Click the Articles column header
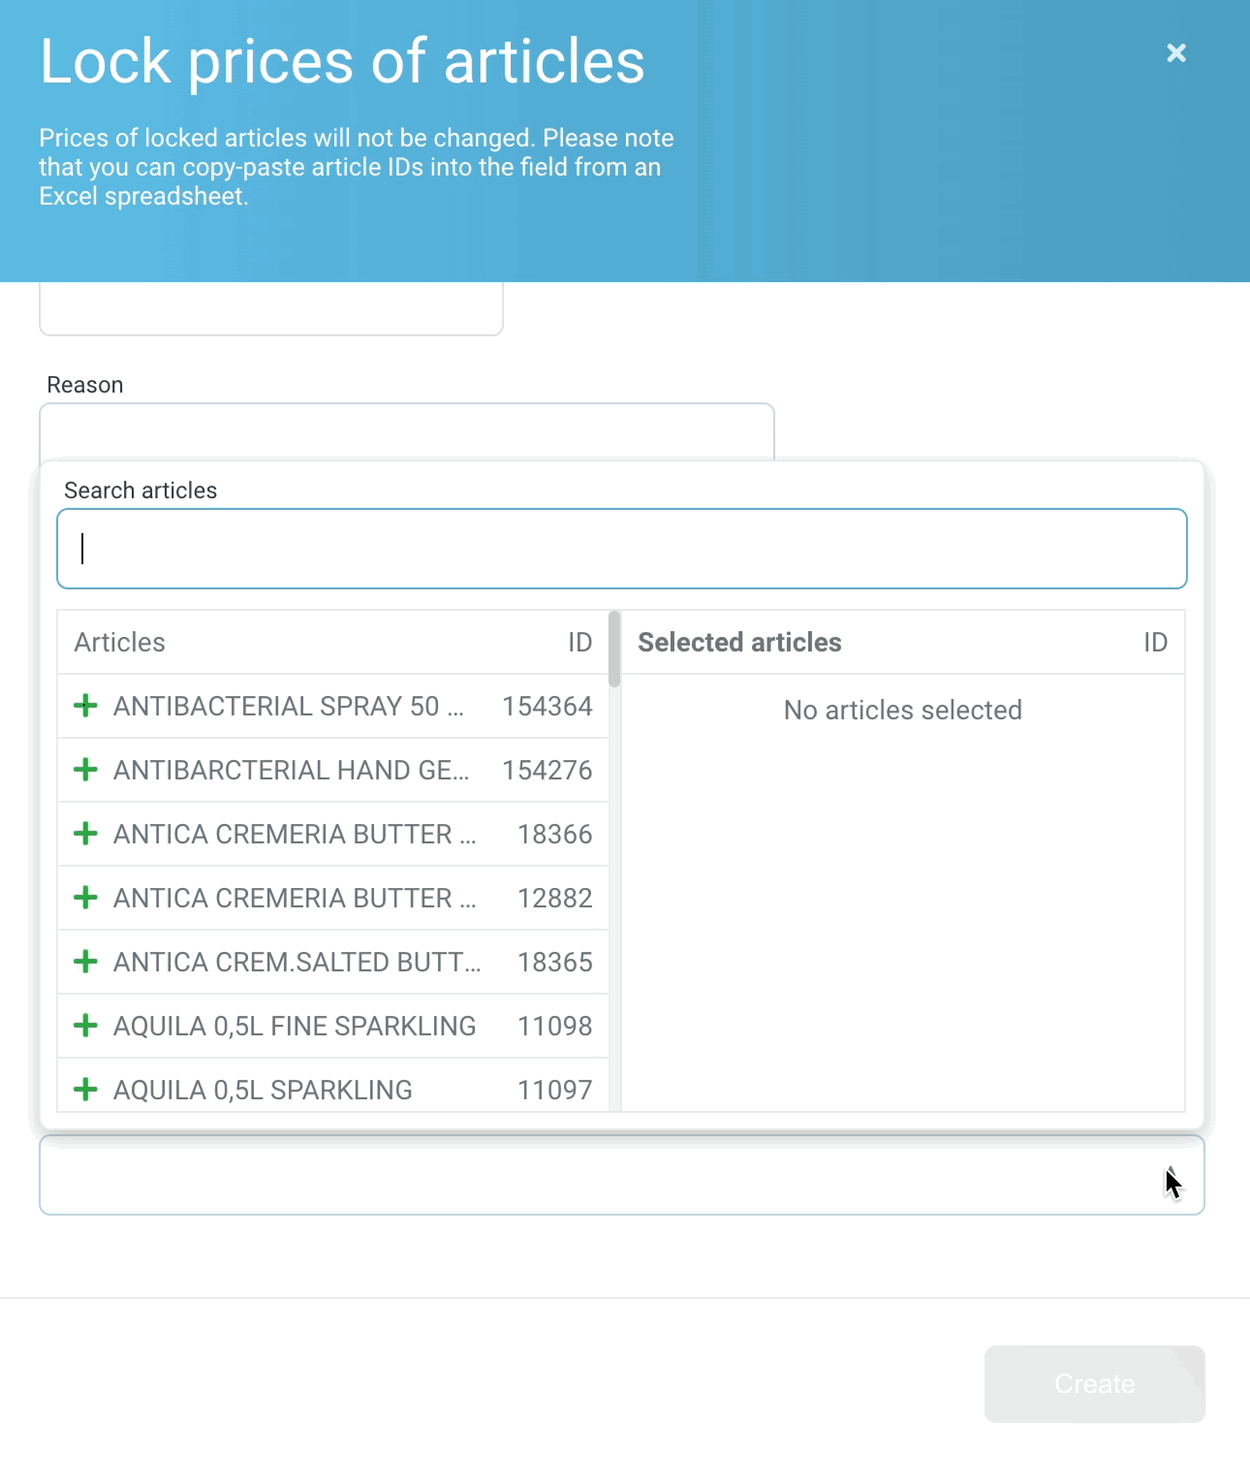Screen dimensions: 1250x1458 (119, 642)
